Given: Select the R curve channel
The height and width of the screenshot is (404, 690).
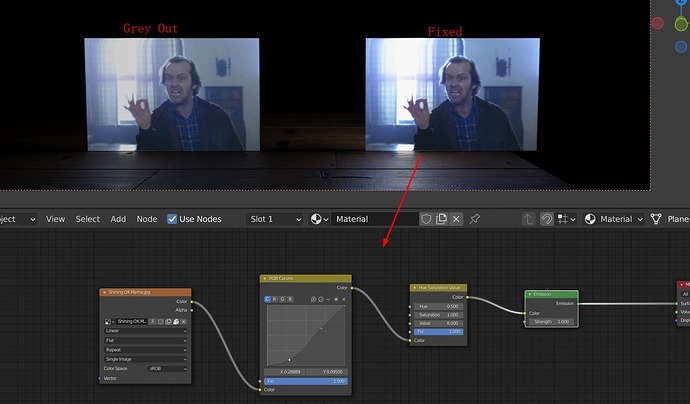Looking at the screenshot, I should (x=275, y=299).
